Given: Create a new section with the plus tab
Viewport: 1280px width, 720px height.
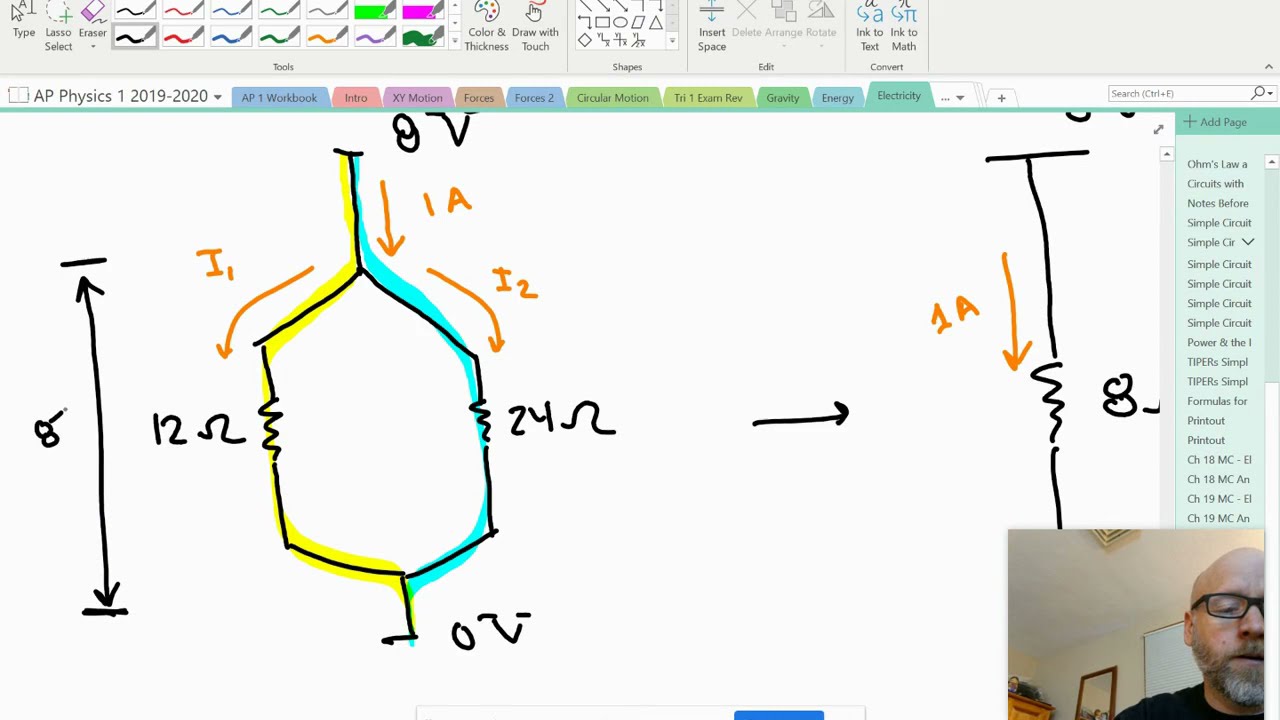Looking at the screenshot, I should tap(1001, 98).
